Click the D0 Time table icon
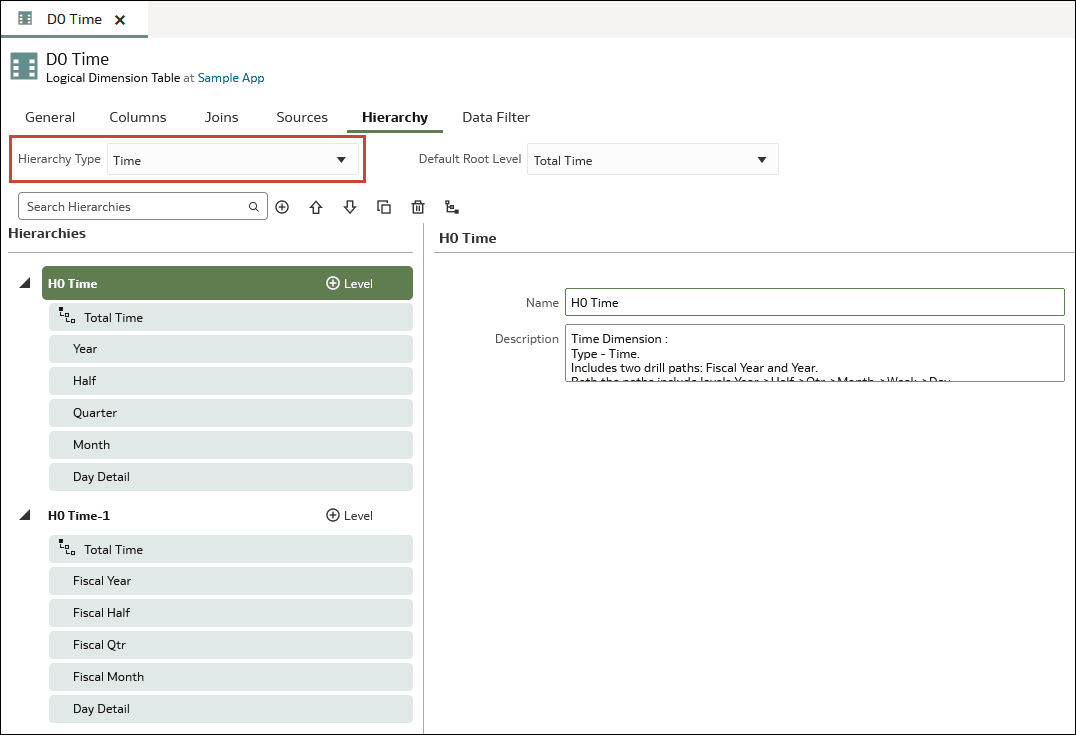The height and width of the screenshot is (735, 1076). [x=24, y=67]
